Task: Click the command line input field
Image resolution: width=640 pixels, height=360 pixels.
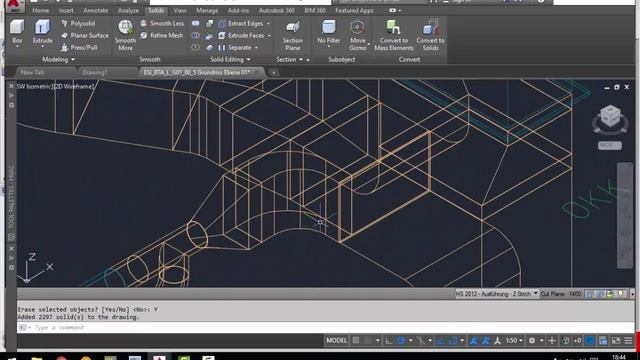Action: tap(326, 327)
